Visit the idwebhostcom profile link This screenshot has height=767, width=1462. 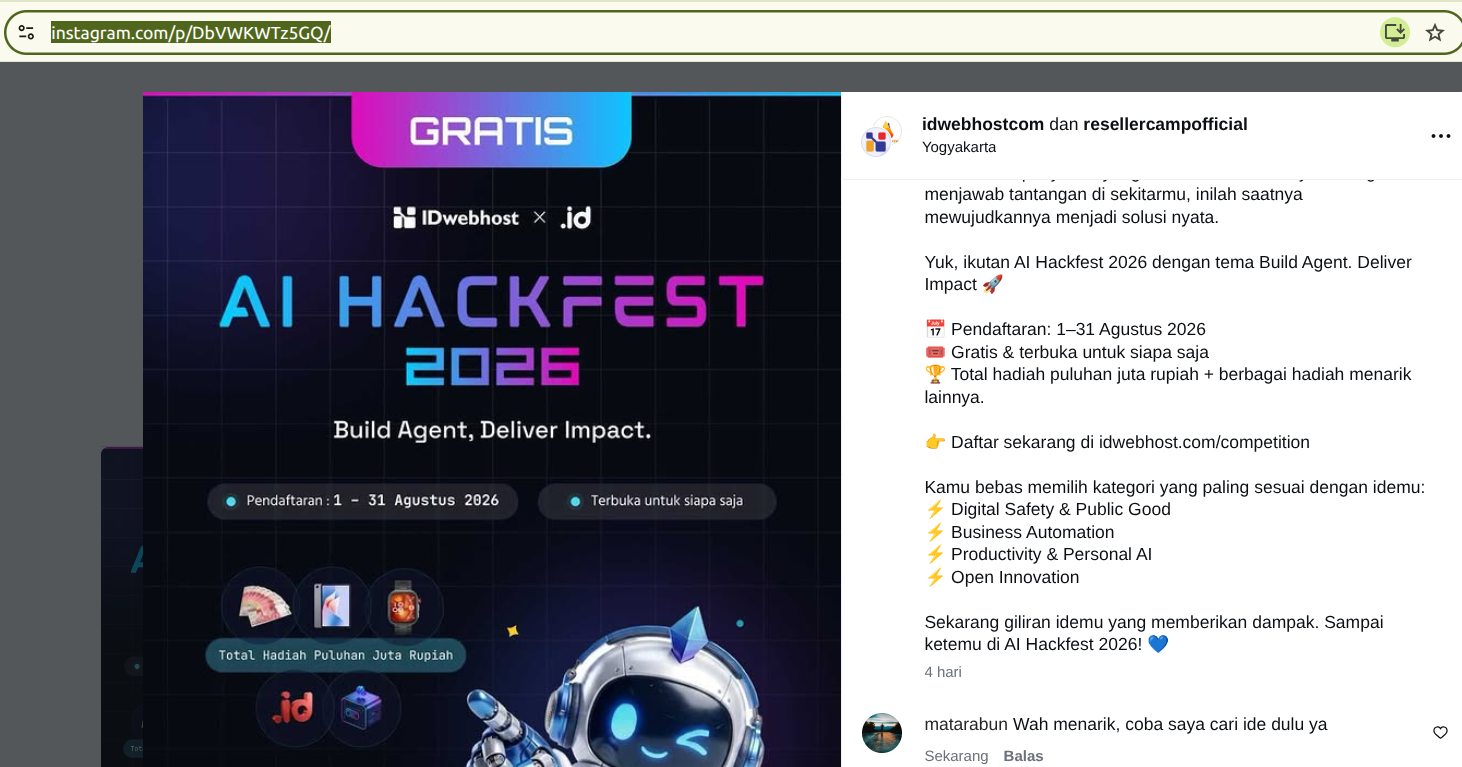click(x=983, y=124)
